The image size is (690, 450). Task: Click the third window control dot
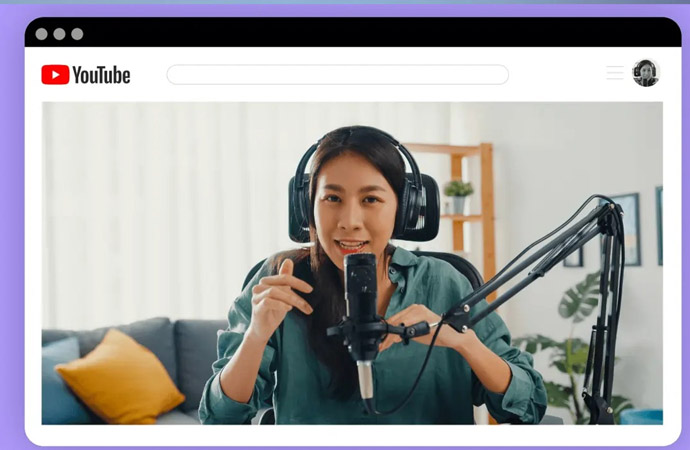coord(77,34)
